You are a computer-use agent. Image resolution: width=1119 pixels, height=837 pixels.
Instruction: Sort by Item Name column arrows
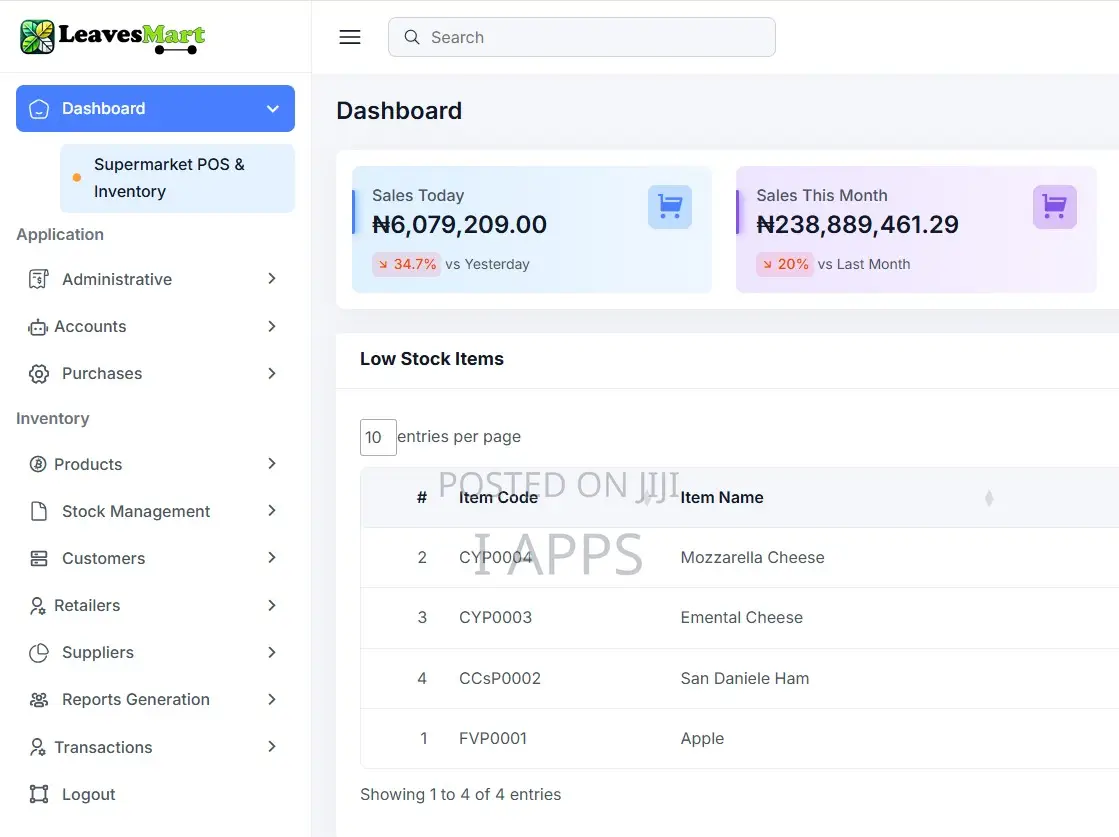(988, 498)
